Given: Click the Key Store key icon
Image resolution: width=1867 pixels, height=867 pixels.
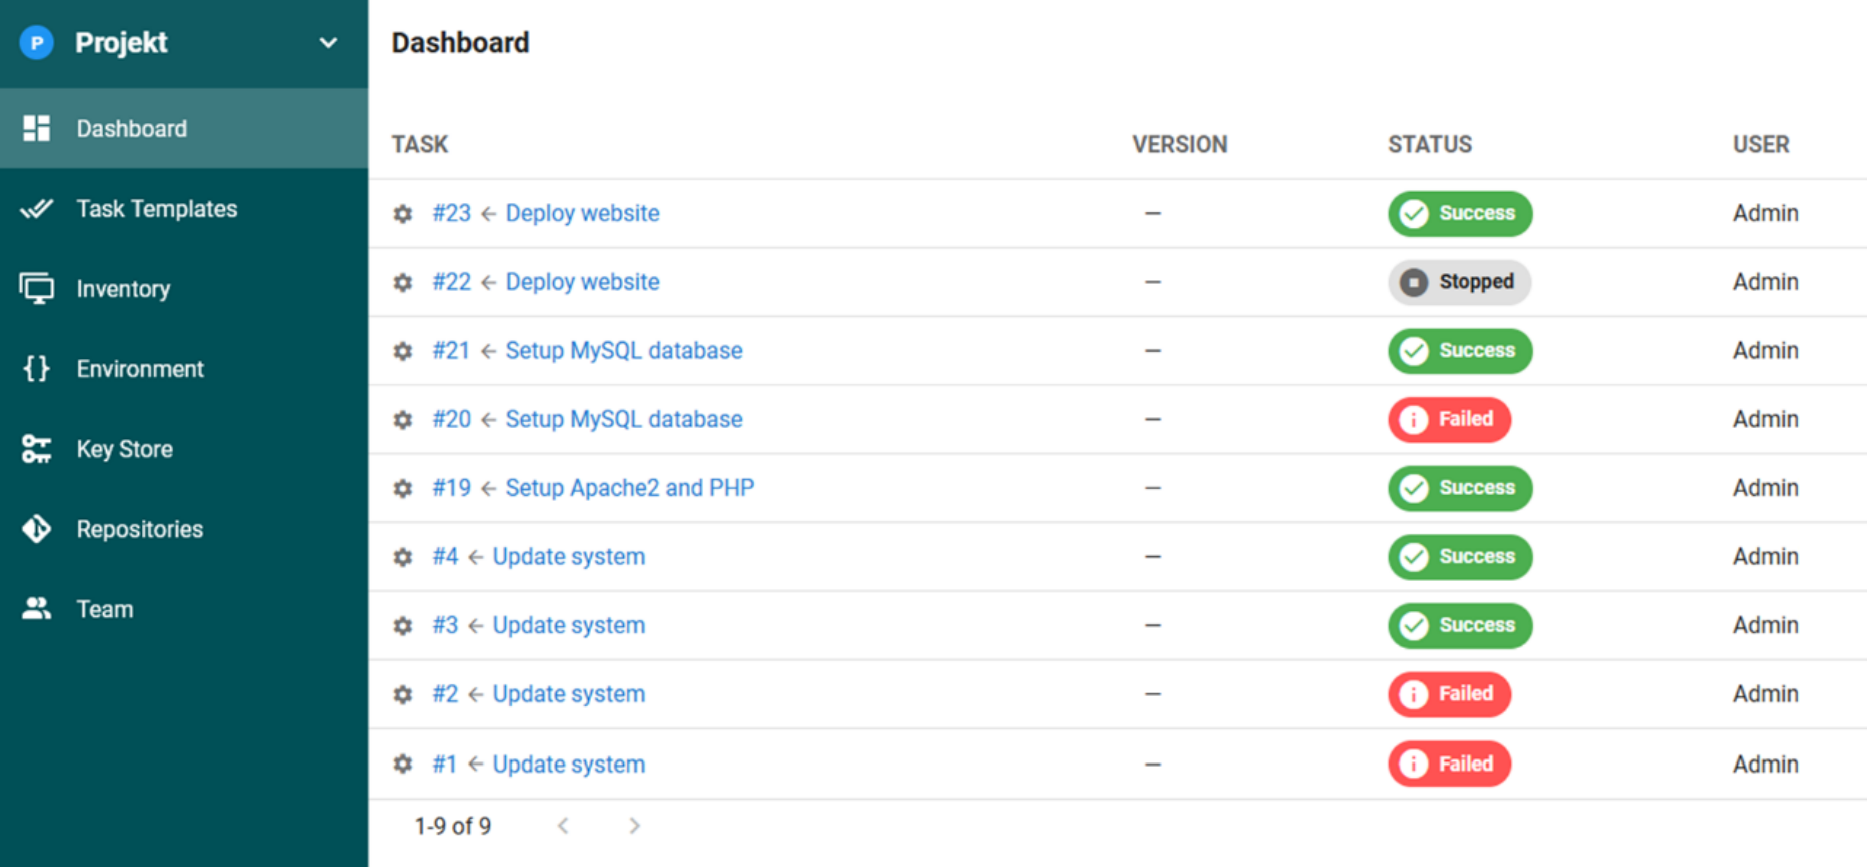Looking at the screenshot, I should (37, 449).
